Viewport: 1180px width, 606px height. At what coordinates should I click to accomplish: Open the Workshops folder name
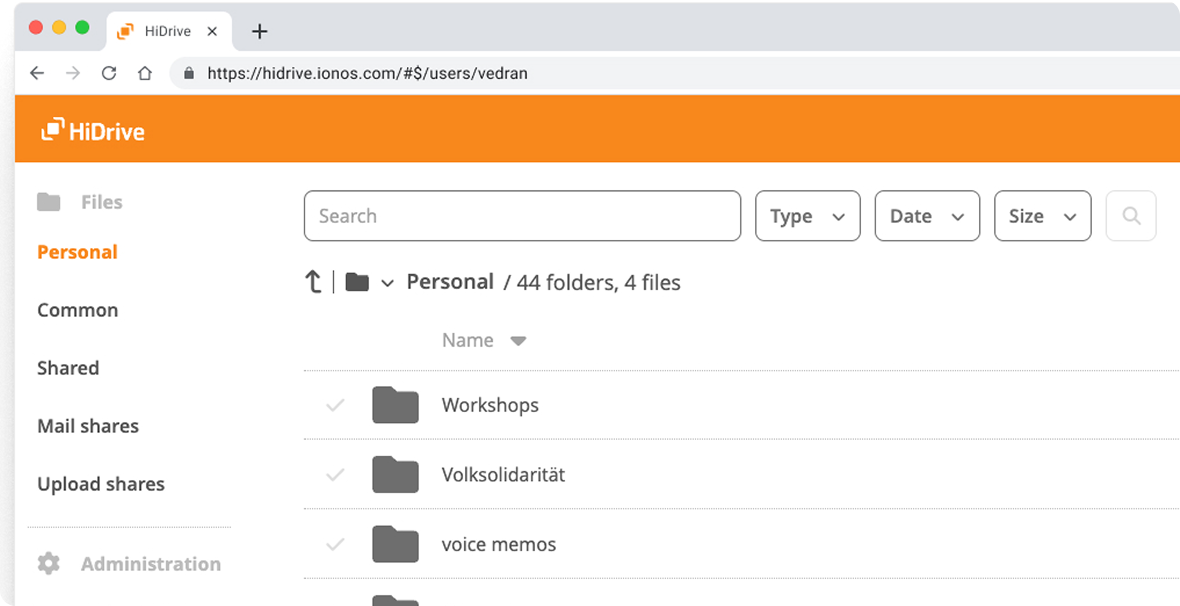coord(490,405)
